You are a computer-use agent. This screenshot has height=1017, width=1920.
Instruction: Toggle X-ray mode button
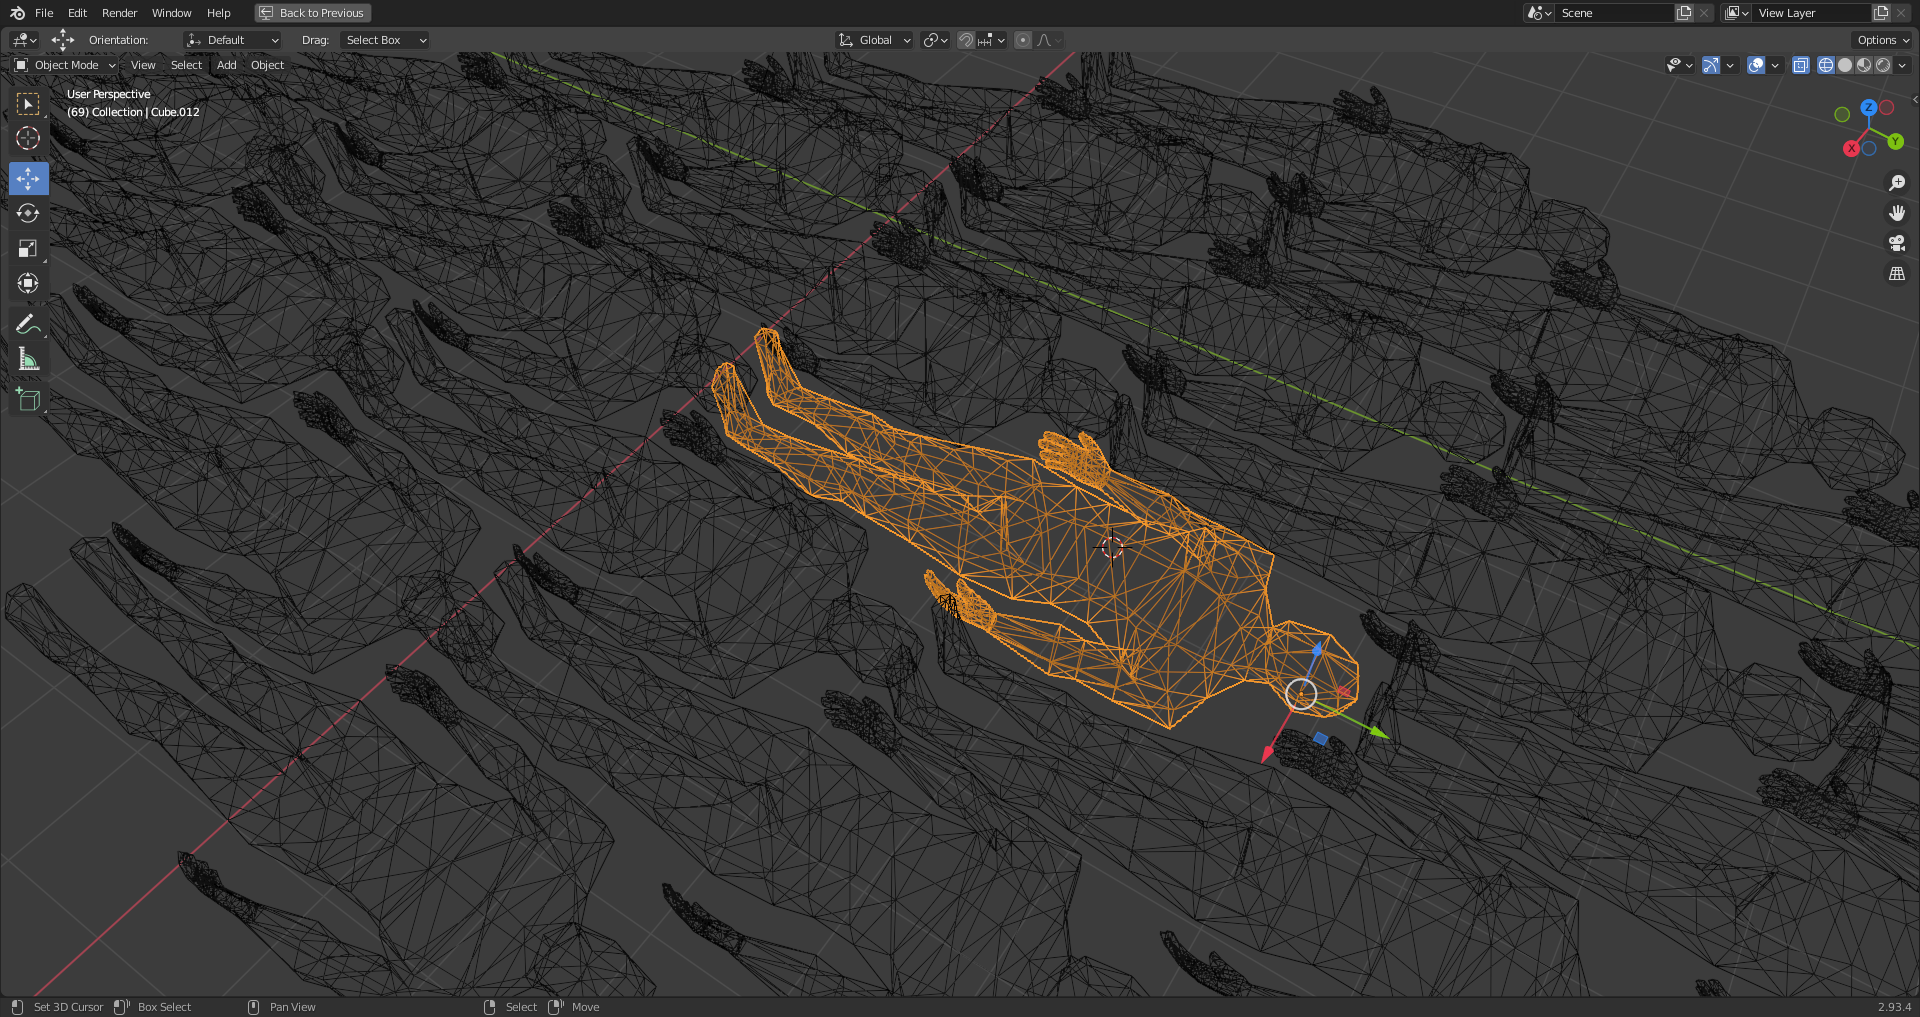coord(1800,65)
